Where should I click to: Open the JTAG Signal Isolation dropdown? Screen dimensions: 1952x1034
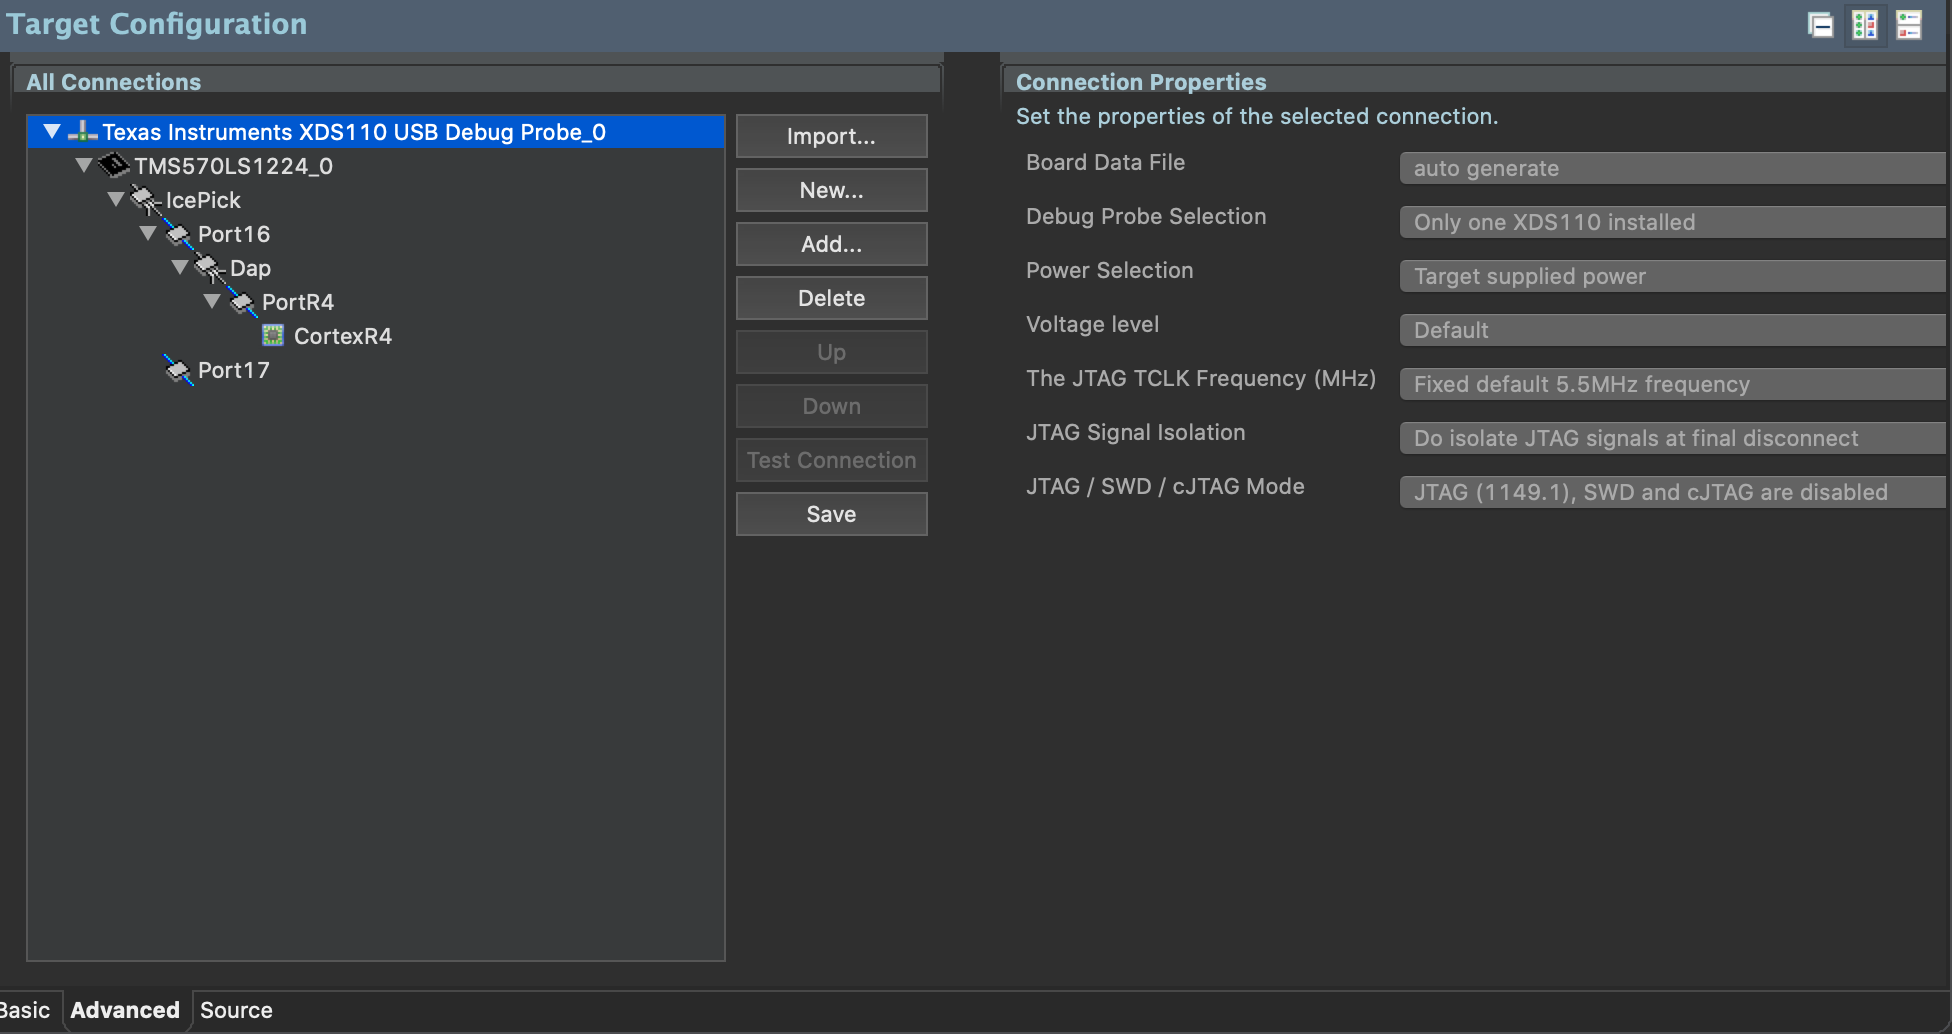click(1673, 438)
